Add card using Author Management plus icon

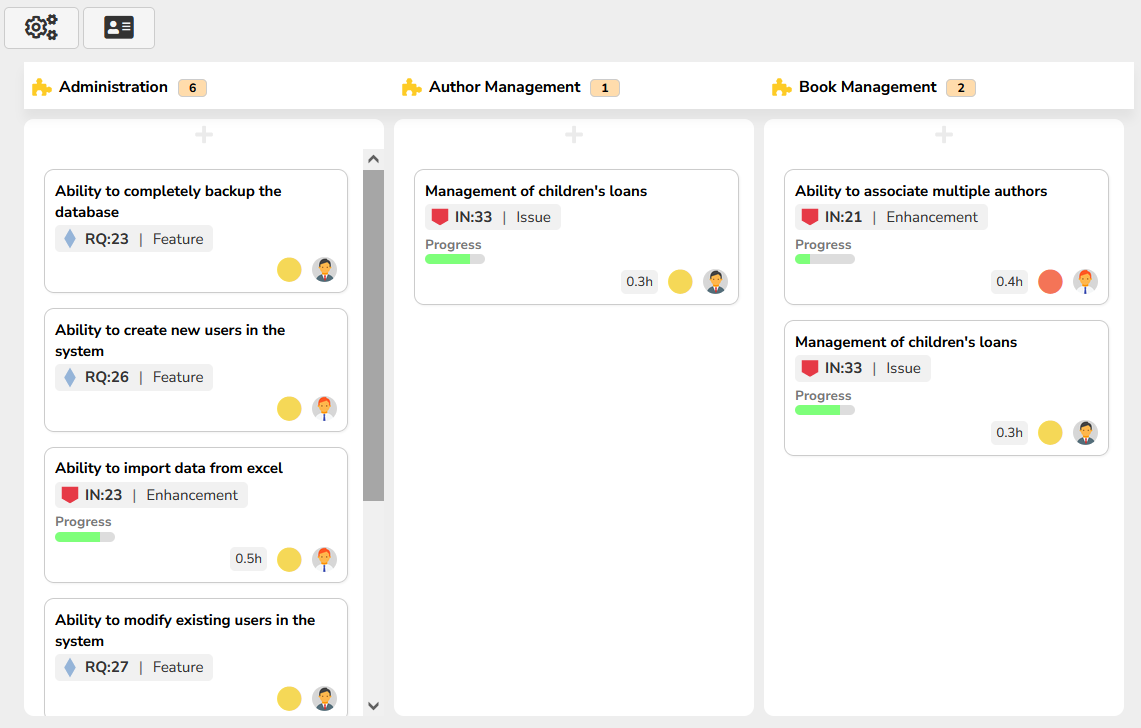point(574,134)
